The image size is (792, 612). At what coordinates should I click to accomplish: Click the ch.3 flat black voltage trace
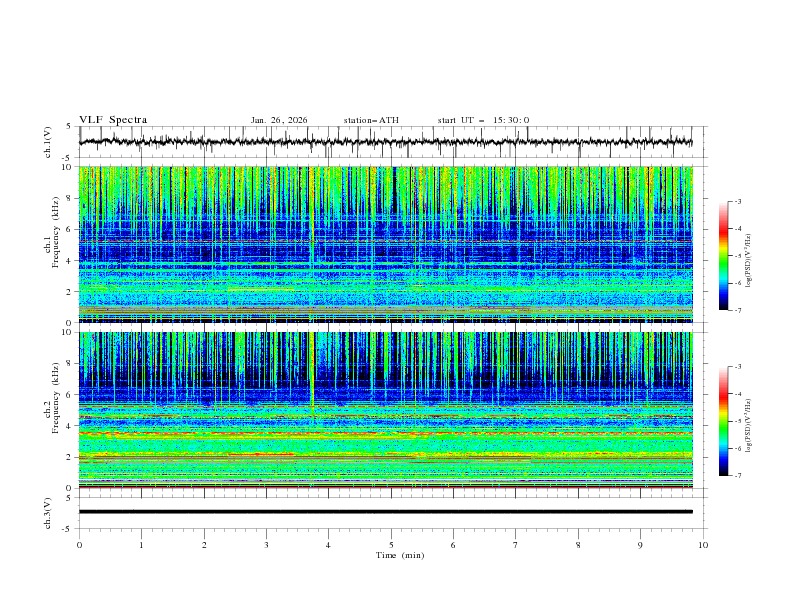pyautogui.click(x=386, y=512)
